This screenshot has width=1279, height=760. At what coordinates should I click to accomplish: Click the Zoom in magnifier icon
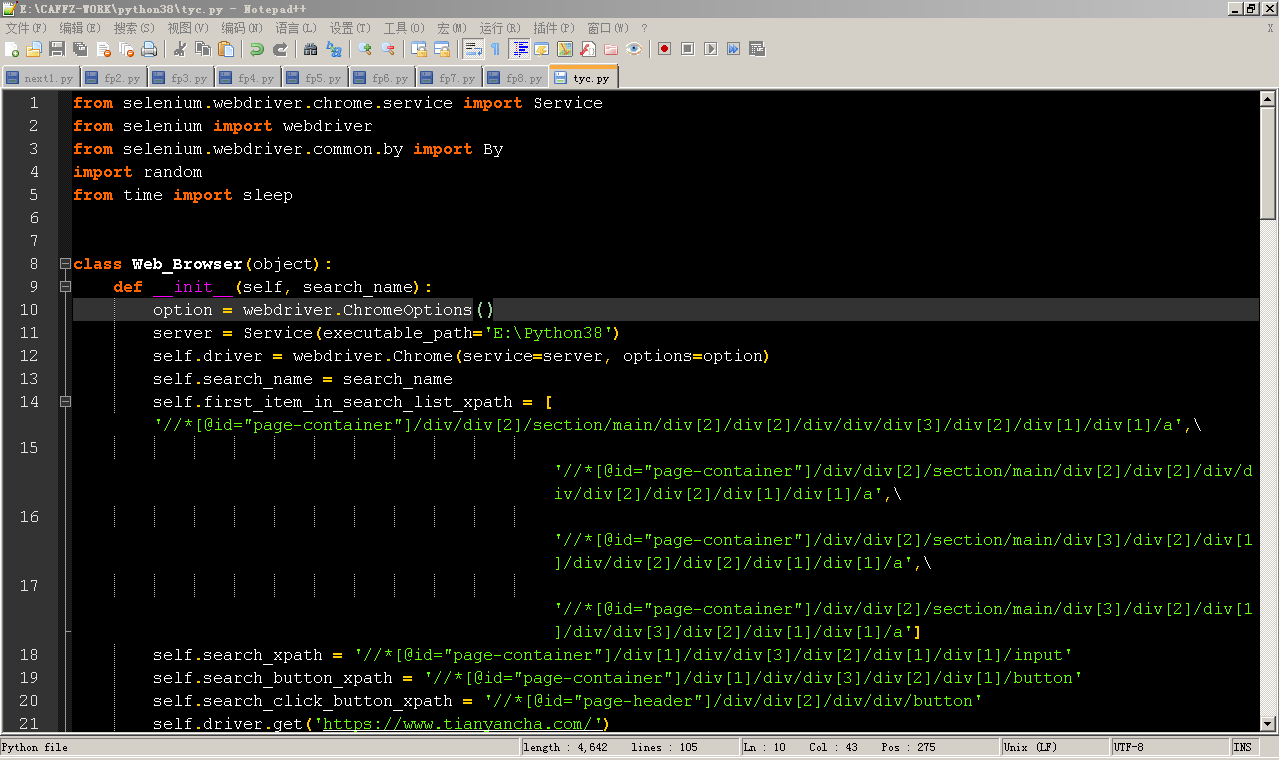(x=365, y=49)
